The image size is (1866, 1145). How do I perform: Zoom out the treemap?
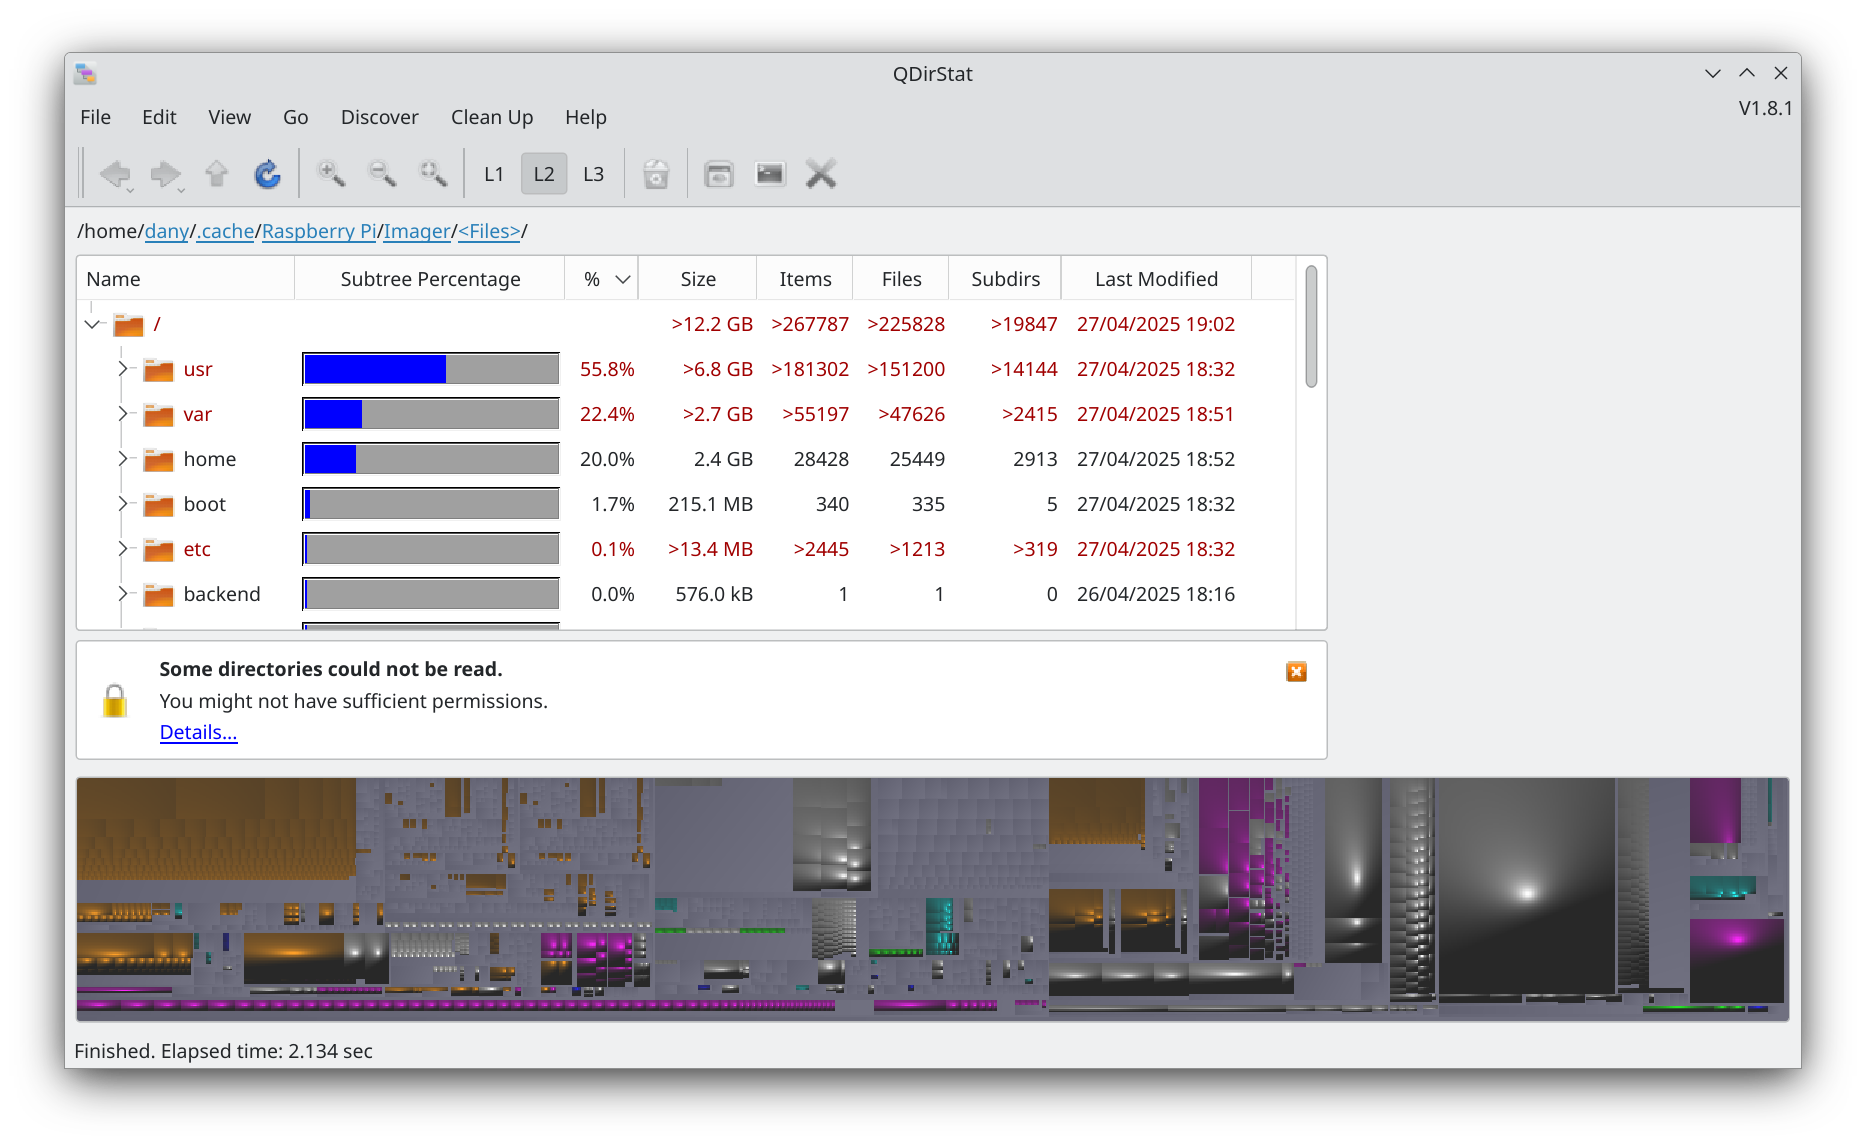(x=382, y=174)
